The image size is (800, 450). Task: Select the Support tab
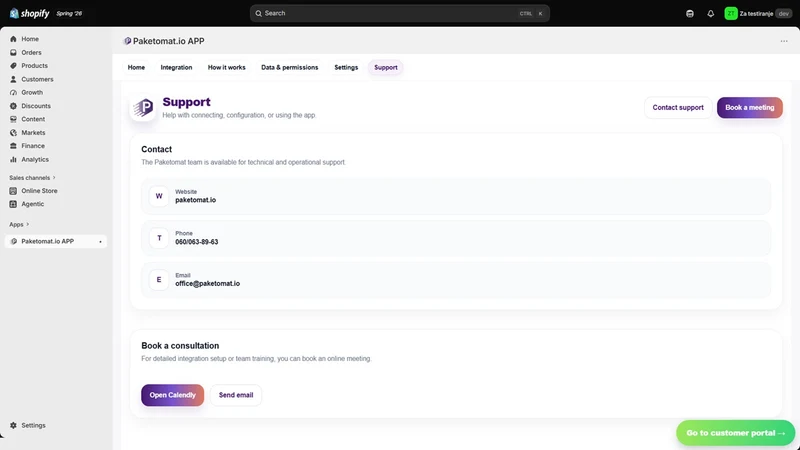click(x=385, y=67)
